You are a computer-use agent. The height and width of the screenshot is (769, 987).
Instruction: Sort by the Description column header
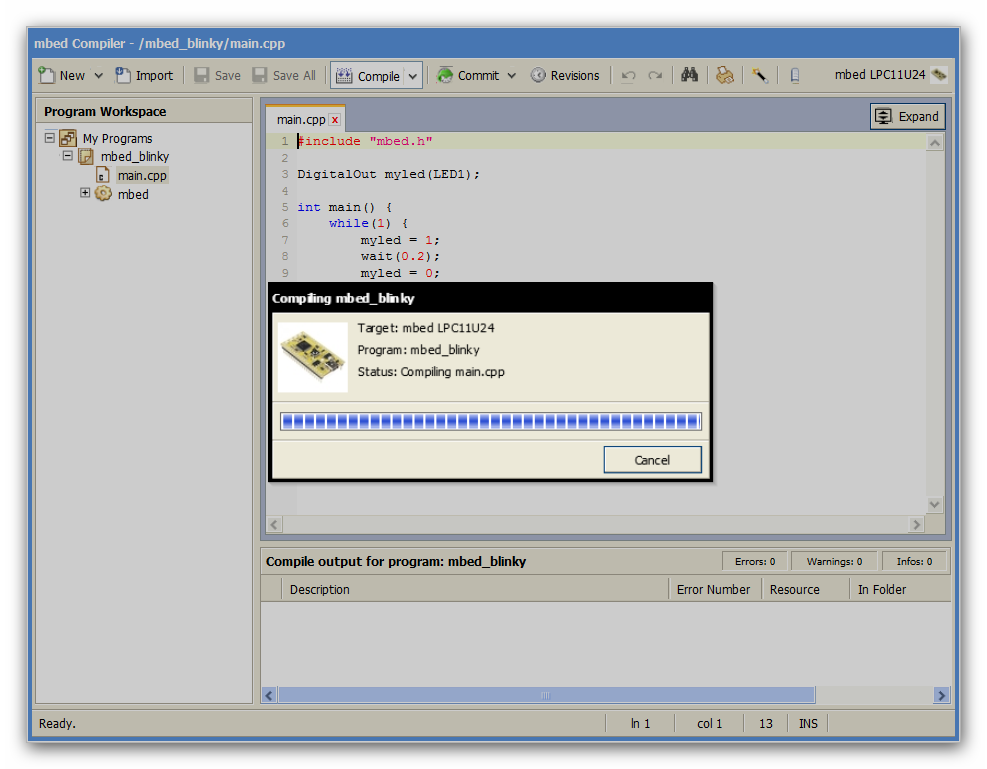point(475,590)
